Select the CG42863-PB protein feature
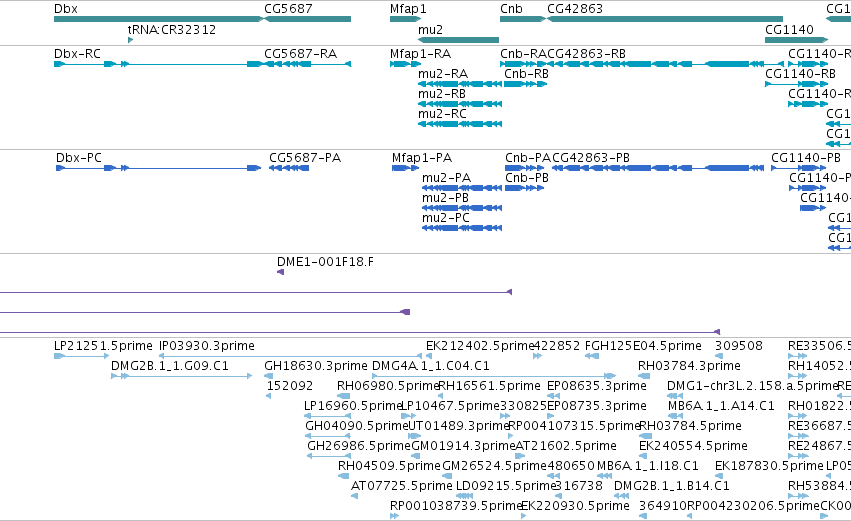 [x=658, y=168]
